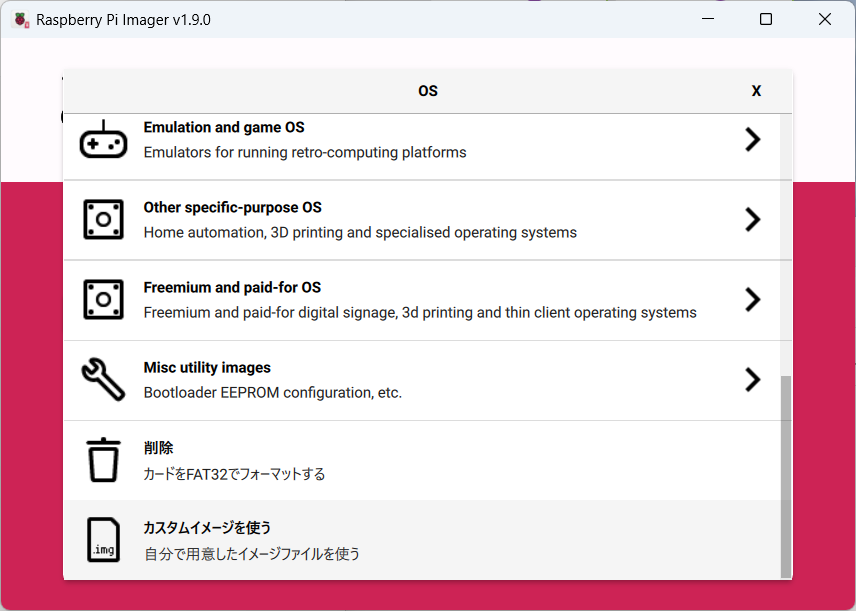Click the text 'Home automation, 3D printing and specialised operating systems'
This screenshot has width=856, height=611.
click(360, 233)
